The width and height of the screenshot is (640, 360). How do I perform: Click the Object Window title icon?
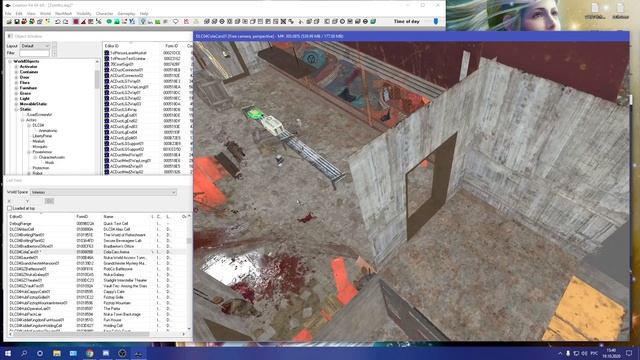pos(10,36)
